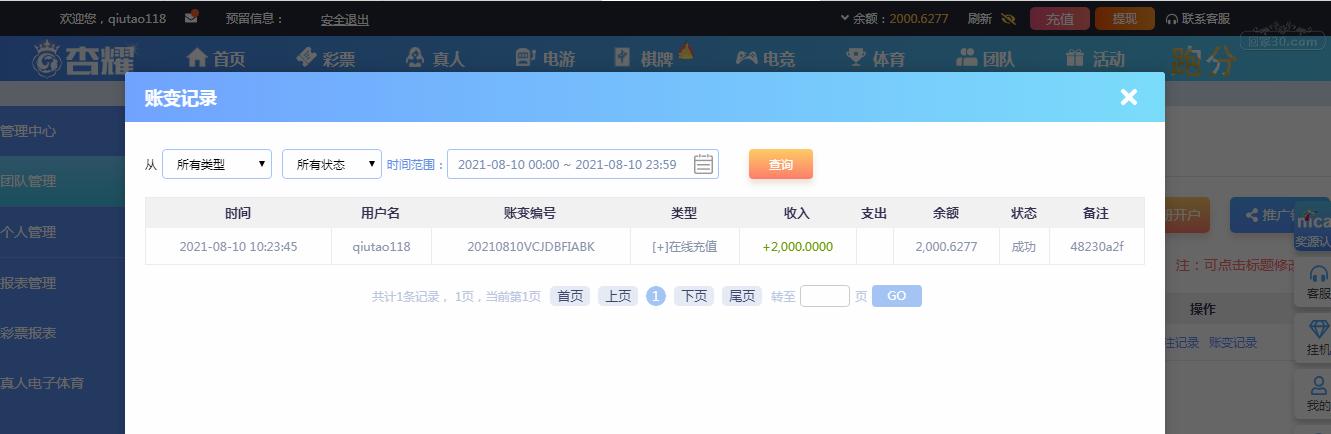This screenshot has height=434, width=1331.
Task: Open the mail notification icon beside username
Action: [x=192, y=16]
